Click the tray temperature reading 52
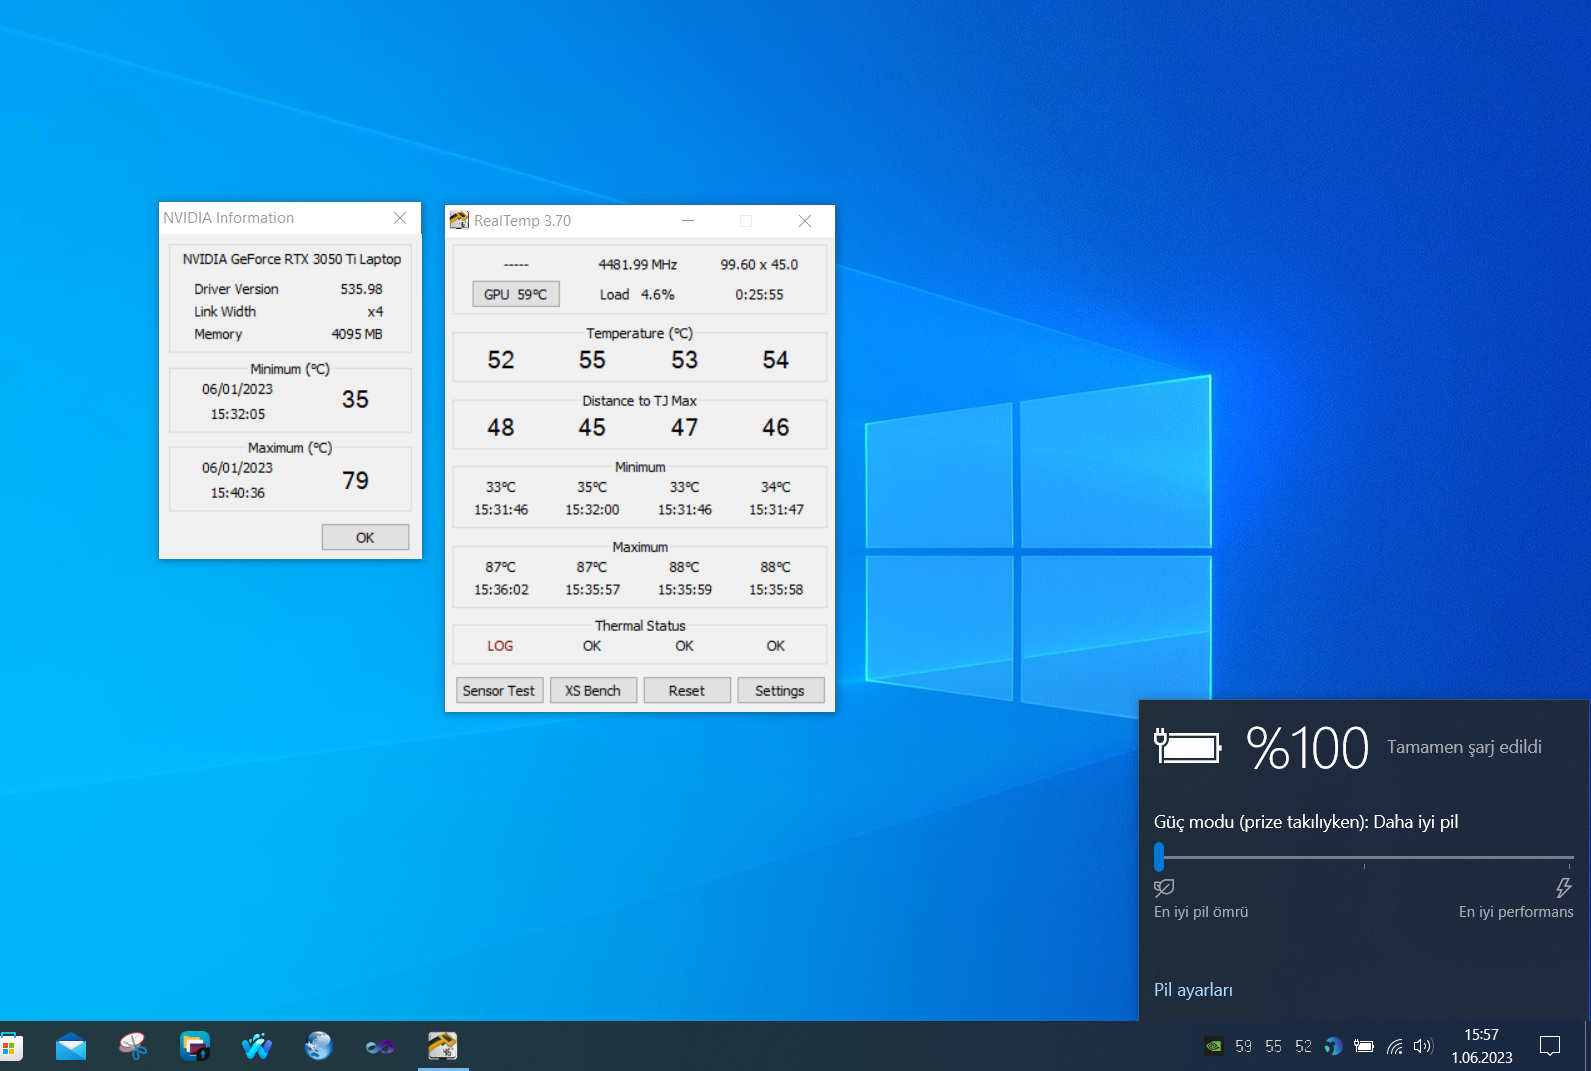1591x1071 pixels. (1303, 1047)
